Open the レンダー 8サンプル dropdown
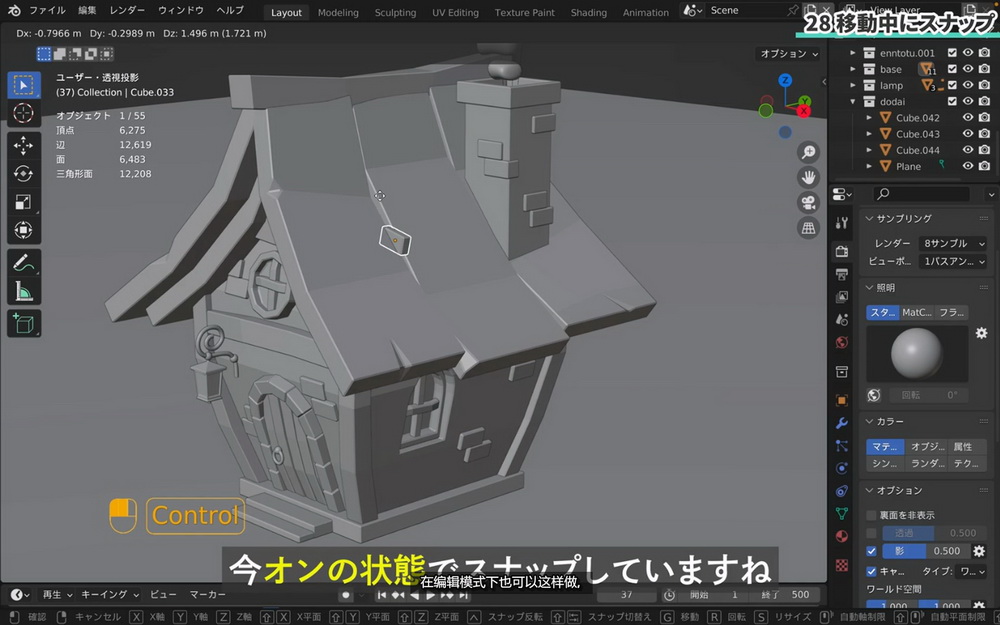 click(952, 244)
